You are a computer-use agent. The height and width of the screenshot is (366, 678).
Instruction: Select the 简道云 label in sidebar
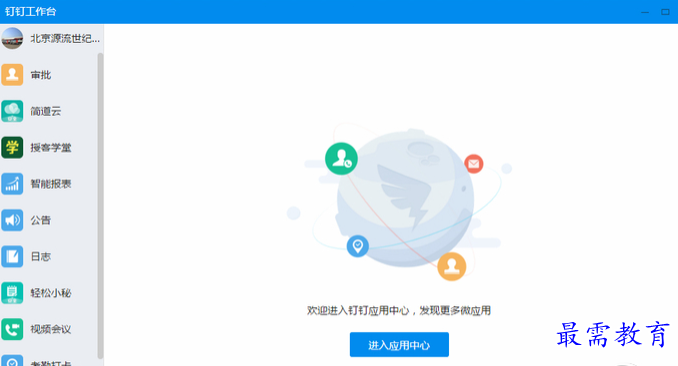[x=45, y=111]
